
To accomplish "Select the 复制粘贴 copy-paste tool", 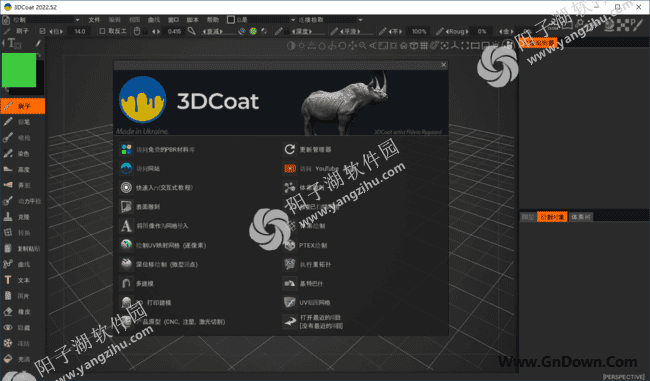I will pos(23,248).
